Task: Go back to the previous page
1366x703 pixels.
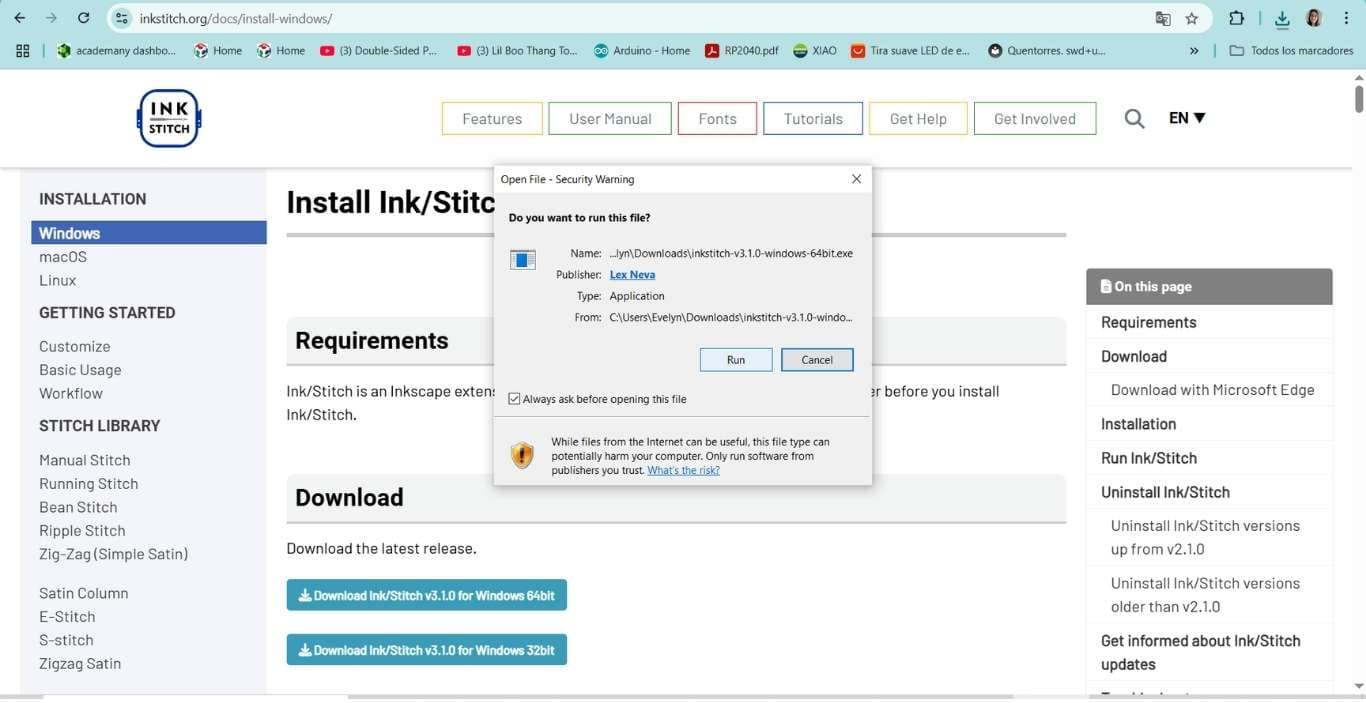Action: [19, 18]
